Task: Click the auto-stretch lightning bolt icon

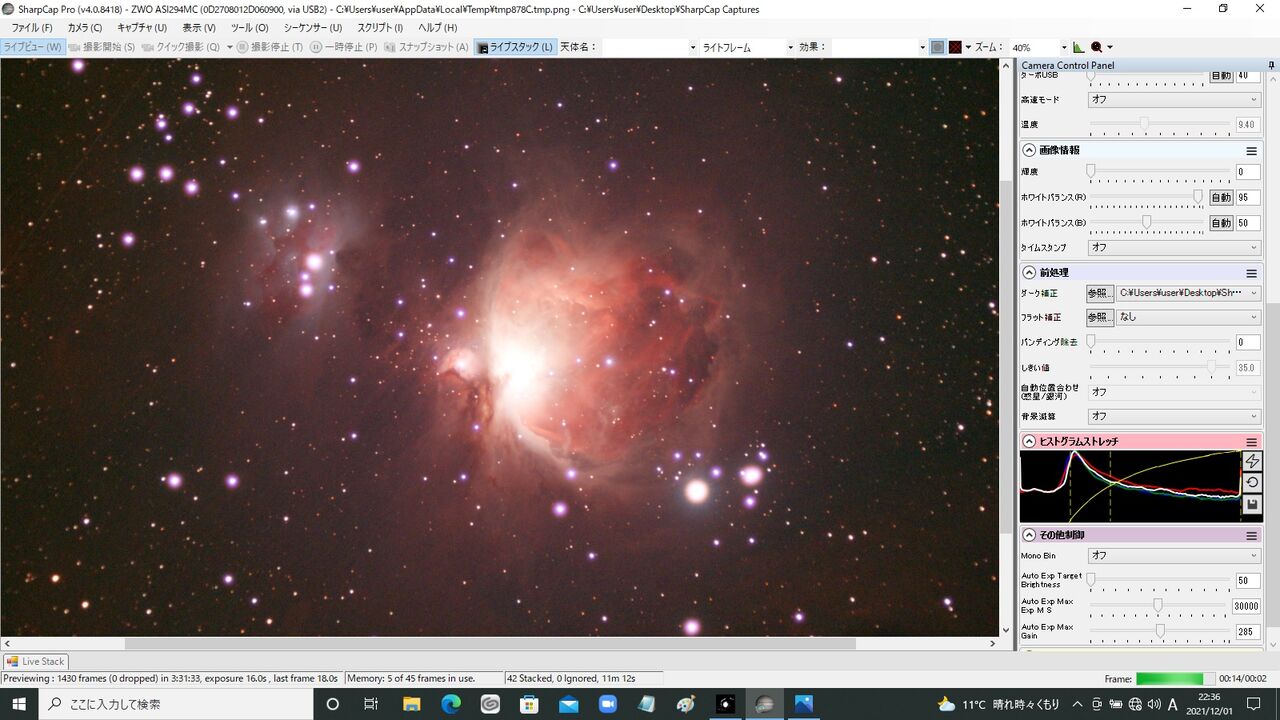Action: pyautogui.click(x=1251, y=461)
